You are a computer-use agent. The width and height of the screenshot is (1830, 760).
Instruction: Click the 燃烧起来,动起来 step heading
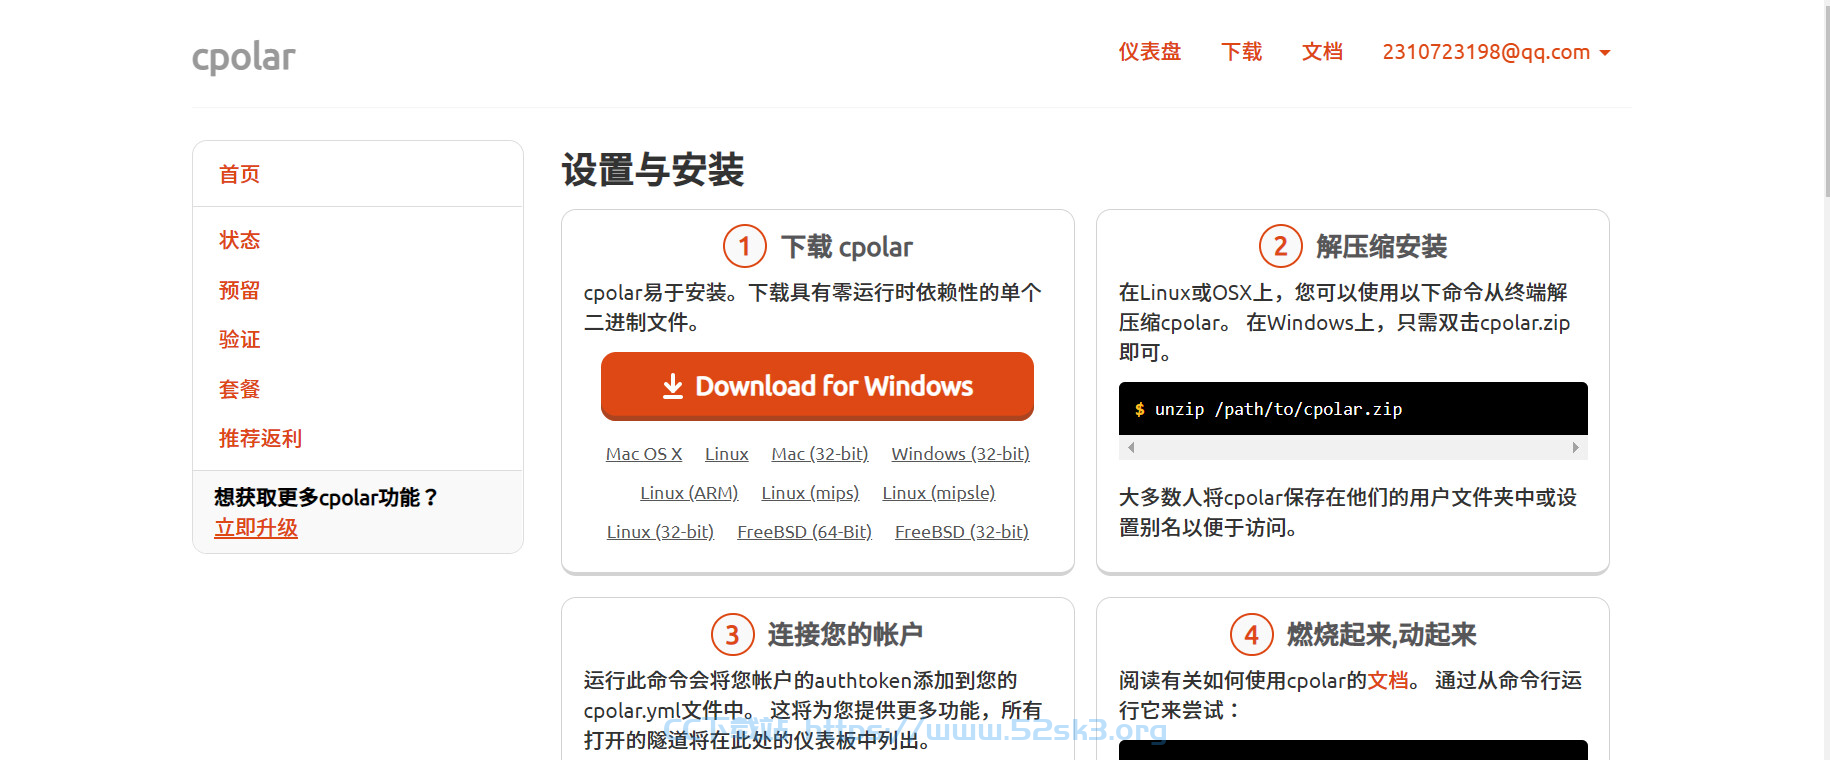pyautogui.click(x=1381, y=635)
